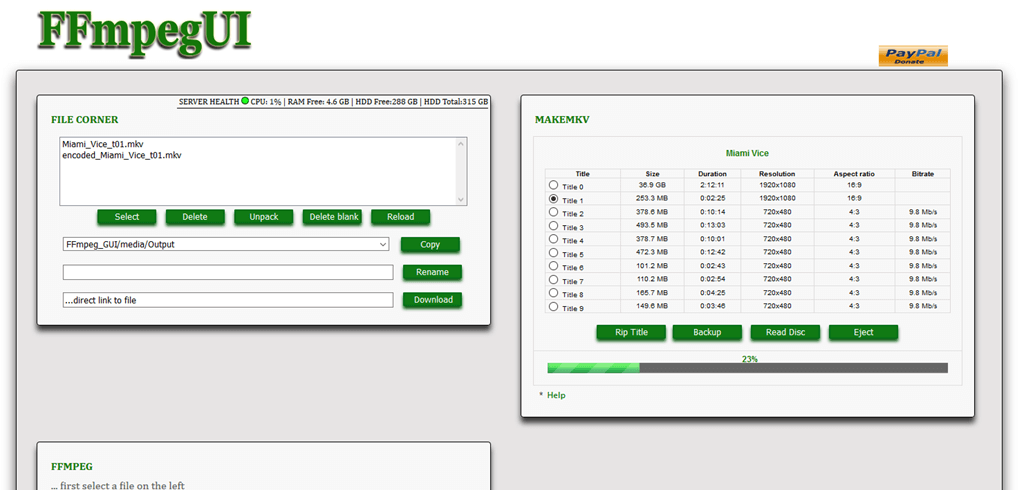The width and height of the screenshot is (1024, 490).
Task: Select Title 6 radio button
Action: 554,266
